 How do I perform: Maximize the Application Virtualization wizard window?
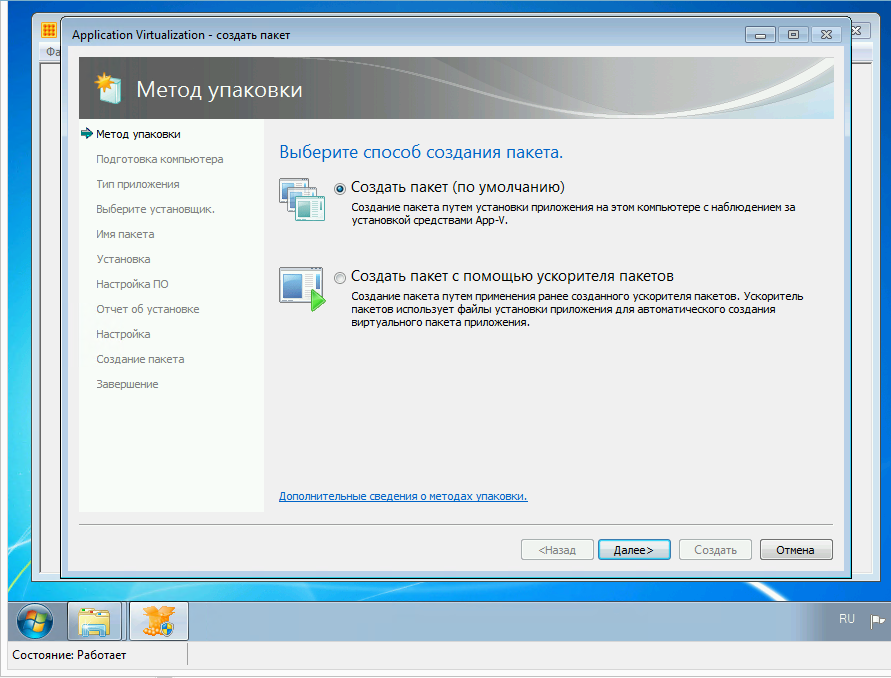coord(793,35)
